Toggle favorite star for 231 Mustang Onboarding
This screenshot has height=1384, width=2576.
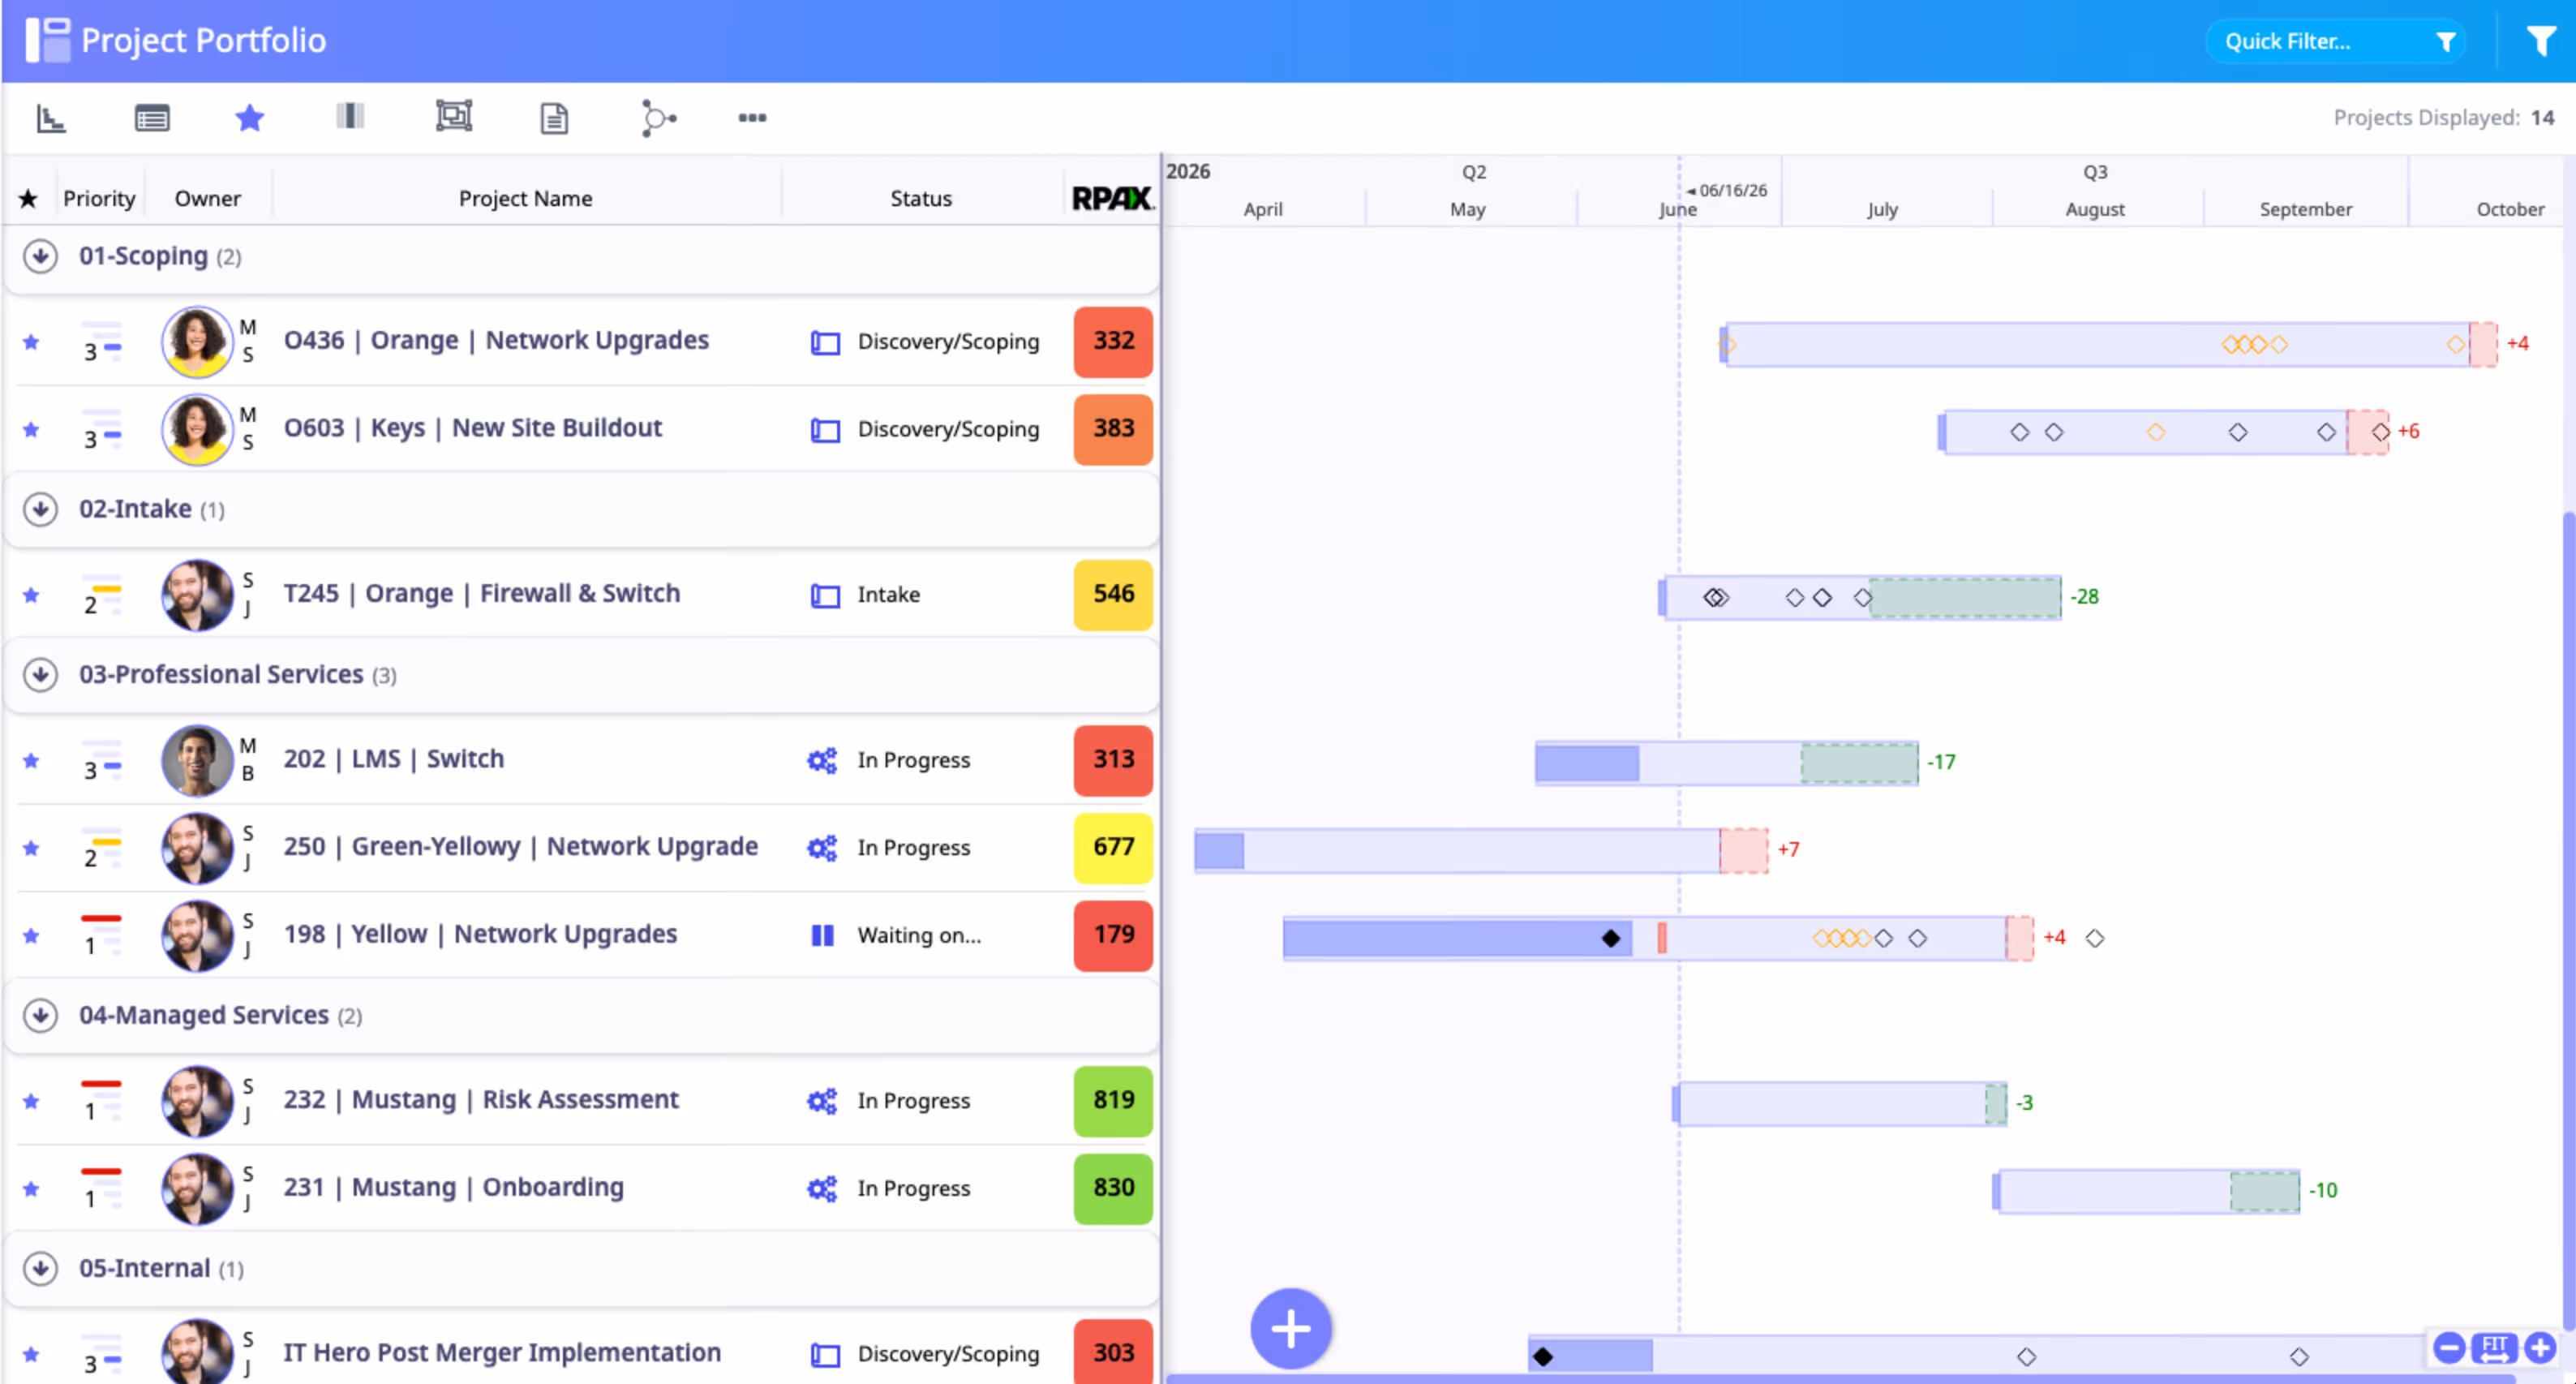[31, 1189]
